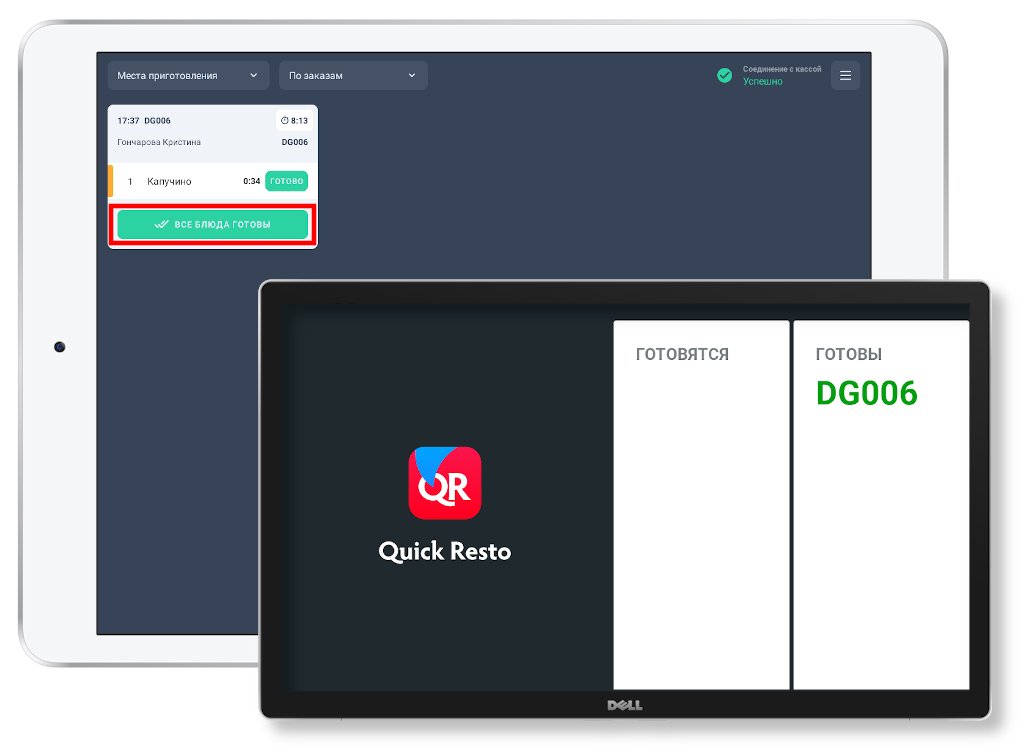Select the Капучино order row
This screenshot has width=1024, height=753.
pos(169,182)
